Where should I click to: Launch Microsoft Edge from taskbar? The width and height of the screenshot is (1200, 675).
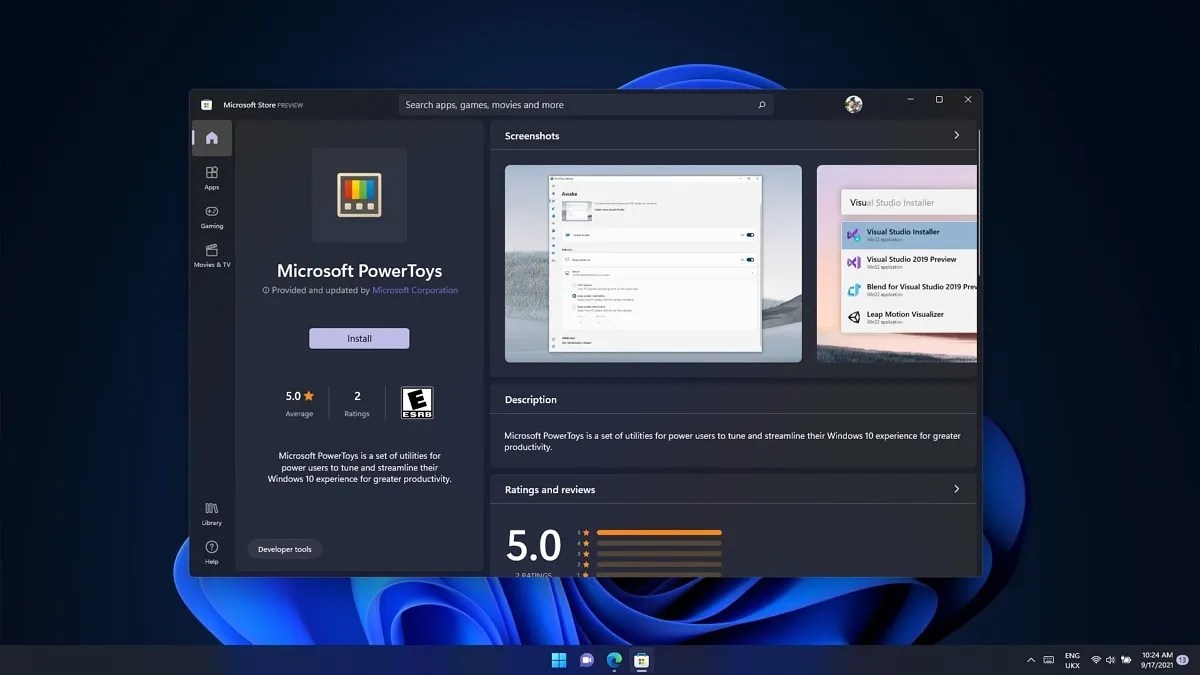(x=613, y=660)
